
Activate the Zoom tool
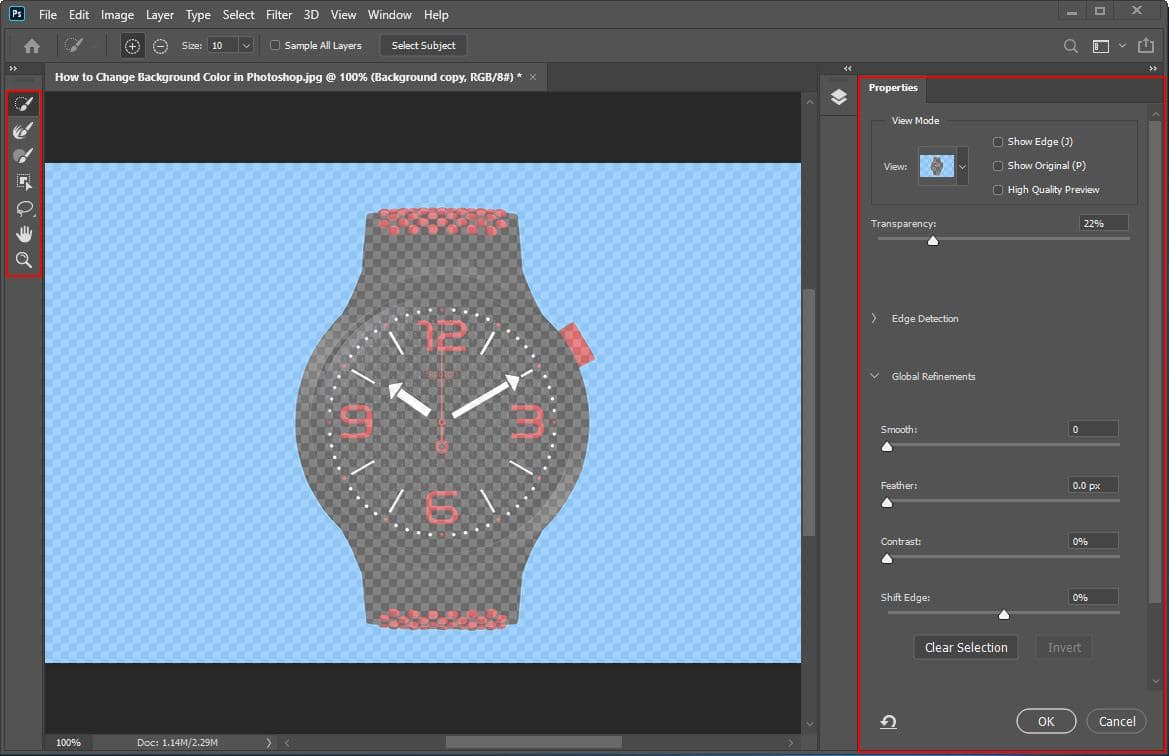[24, 260]
